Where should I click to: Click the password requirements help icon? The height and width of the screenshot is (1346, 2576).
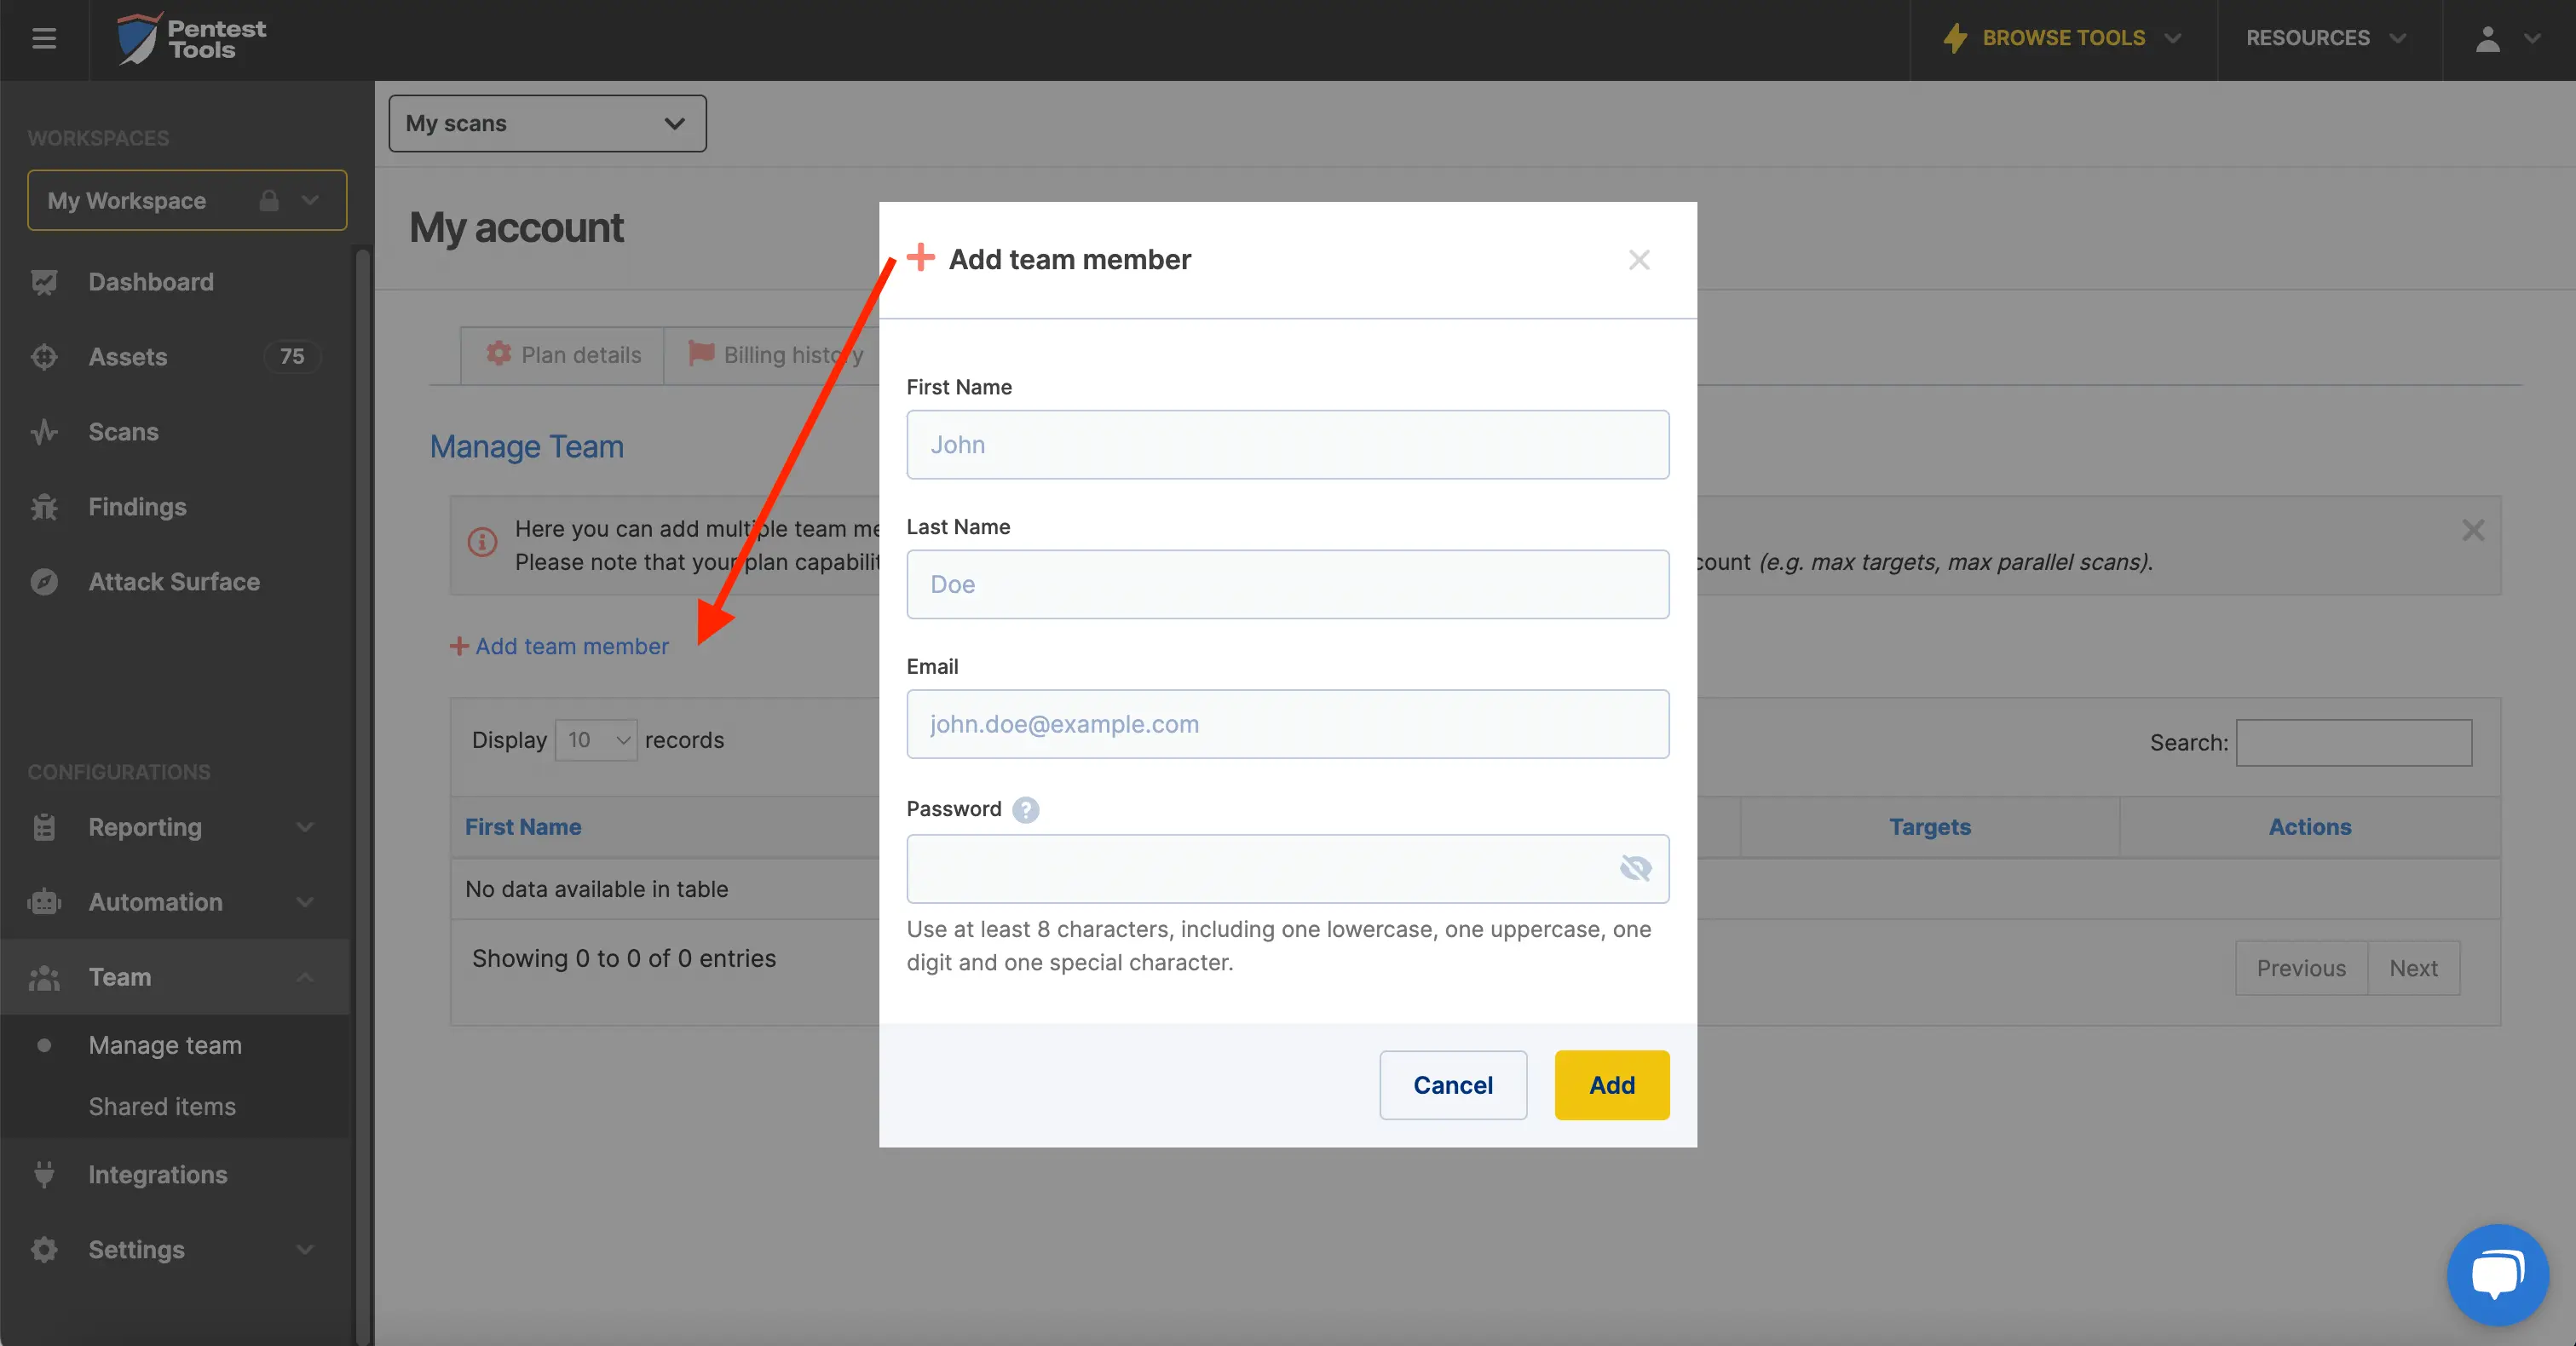coord(1026,810)
